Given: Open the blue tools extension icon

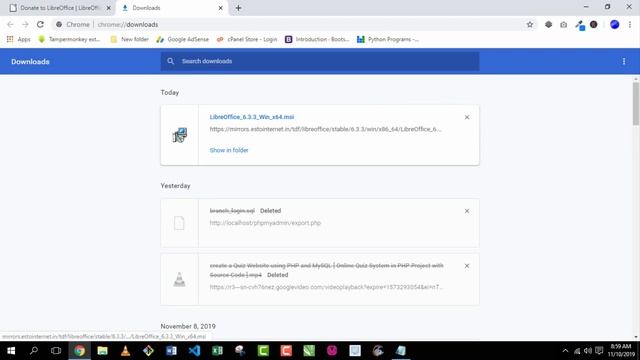Looking at the screenshot, I should coord(579,25).
